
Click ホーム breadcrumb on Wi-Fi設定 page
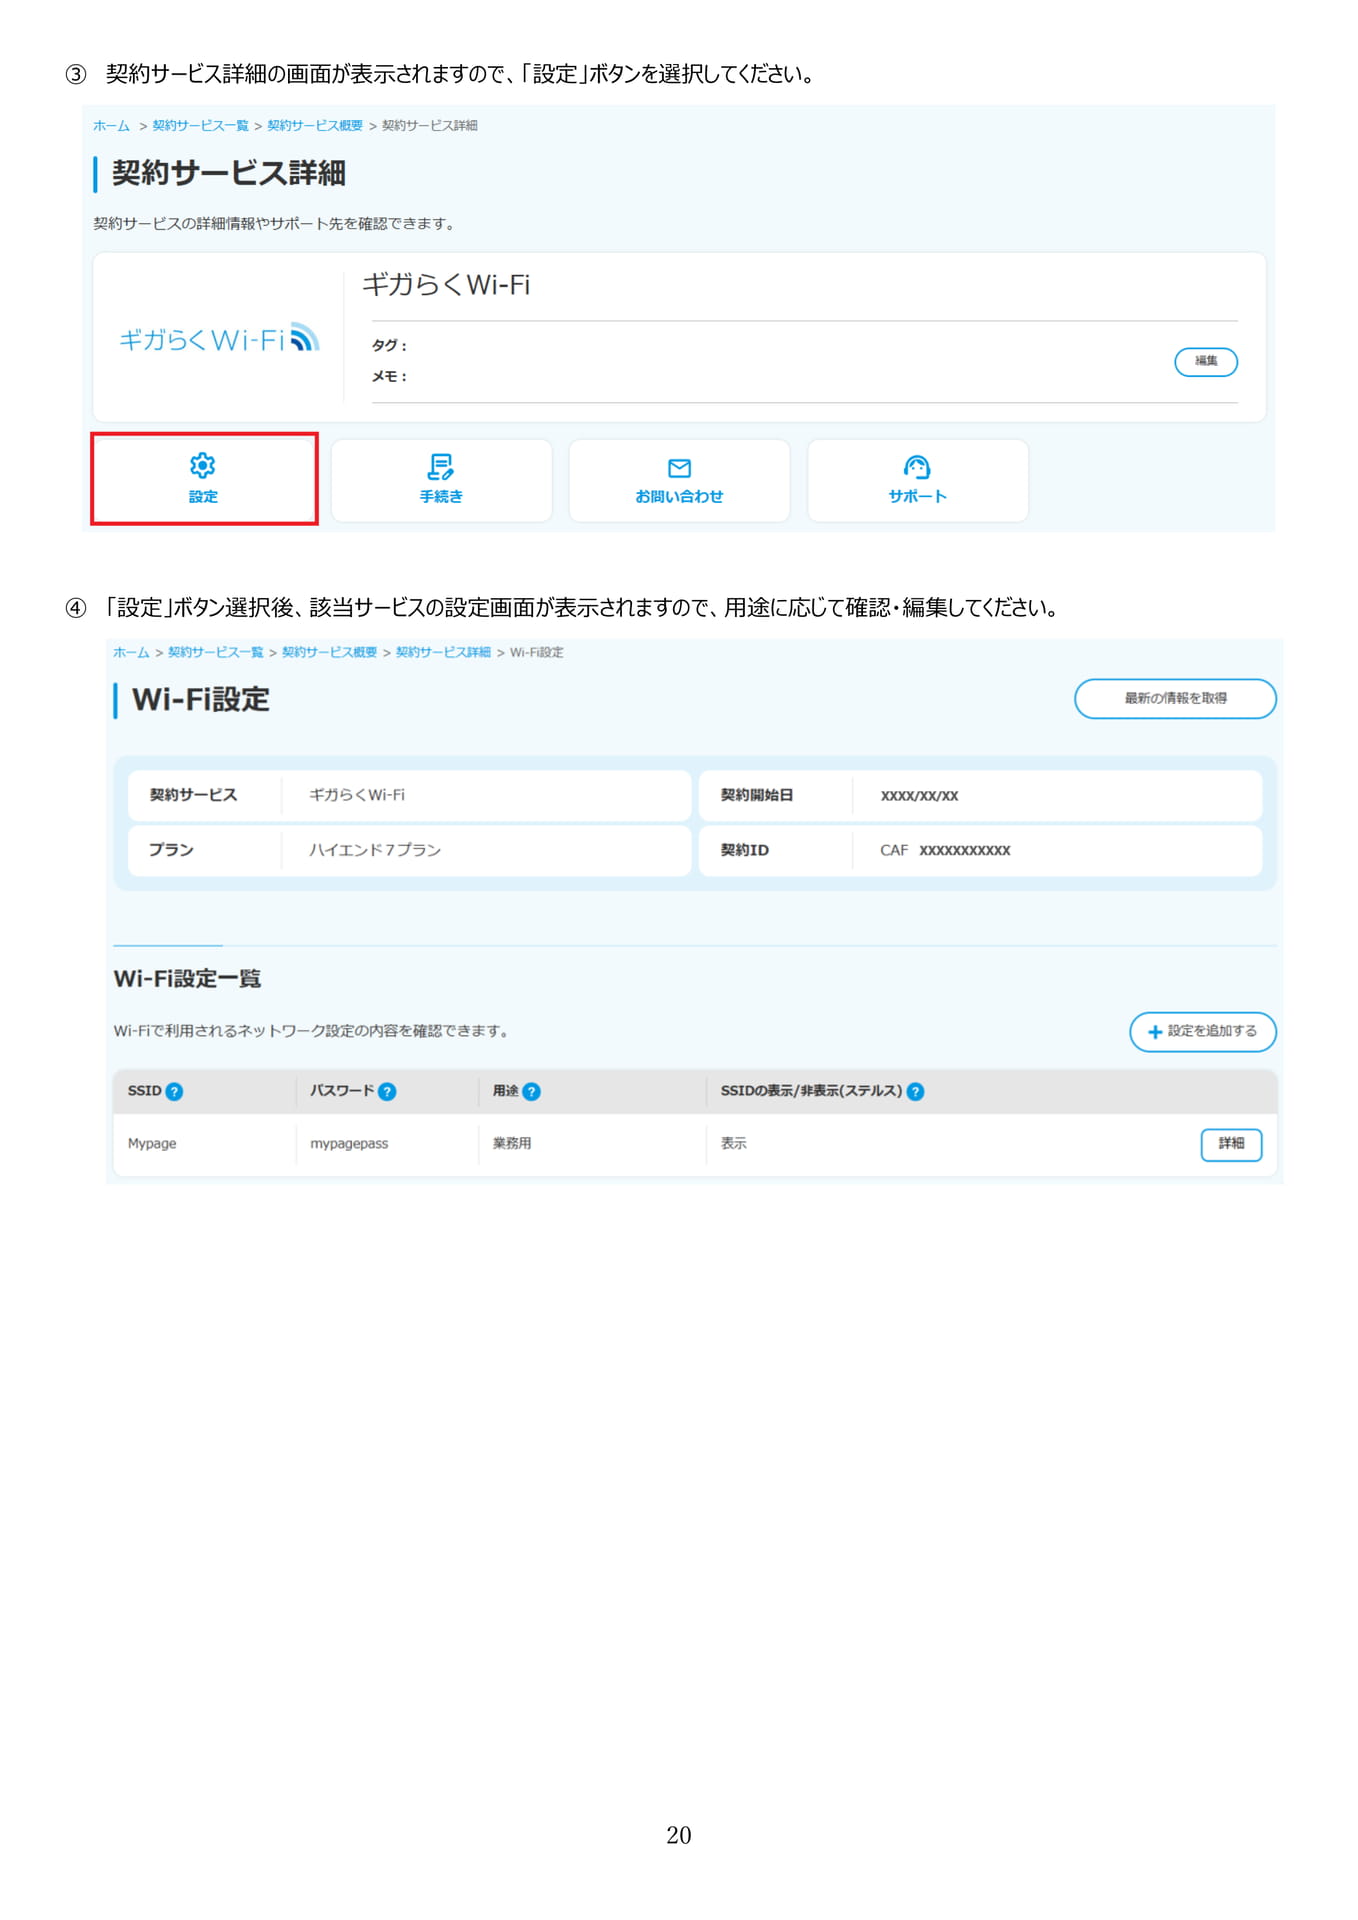point(131,652)
